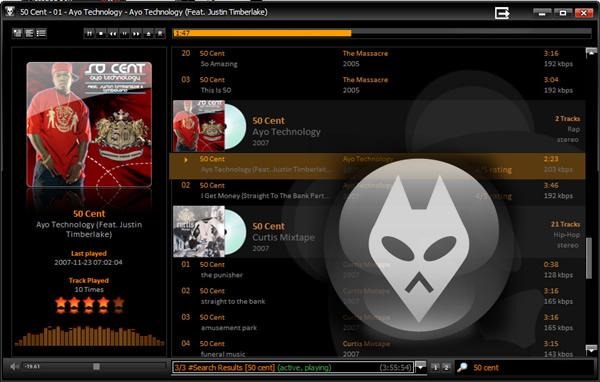Skip to next track with forward button
The height and width of the screenshot is (382, 600).
[x=136, y=34]
